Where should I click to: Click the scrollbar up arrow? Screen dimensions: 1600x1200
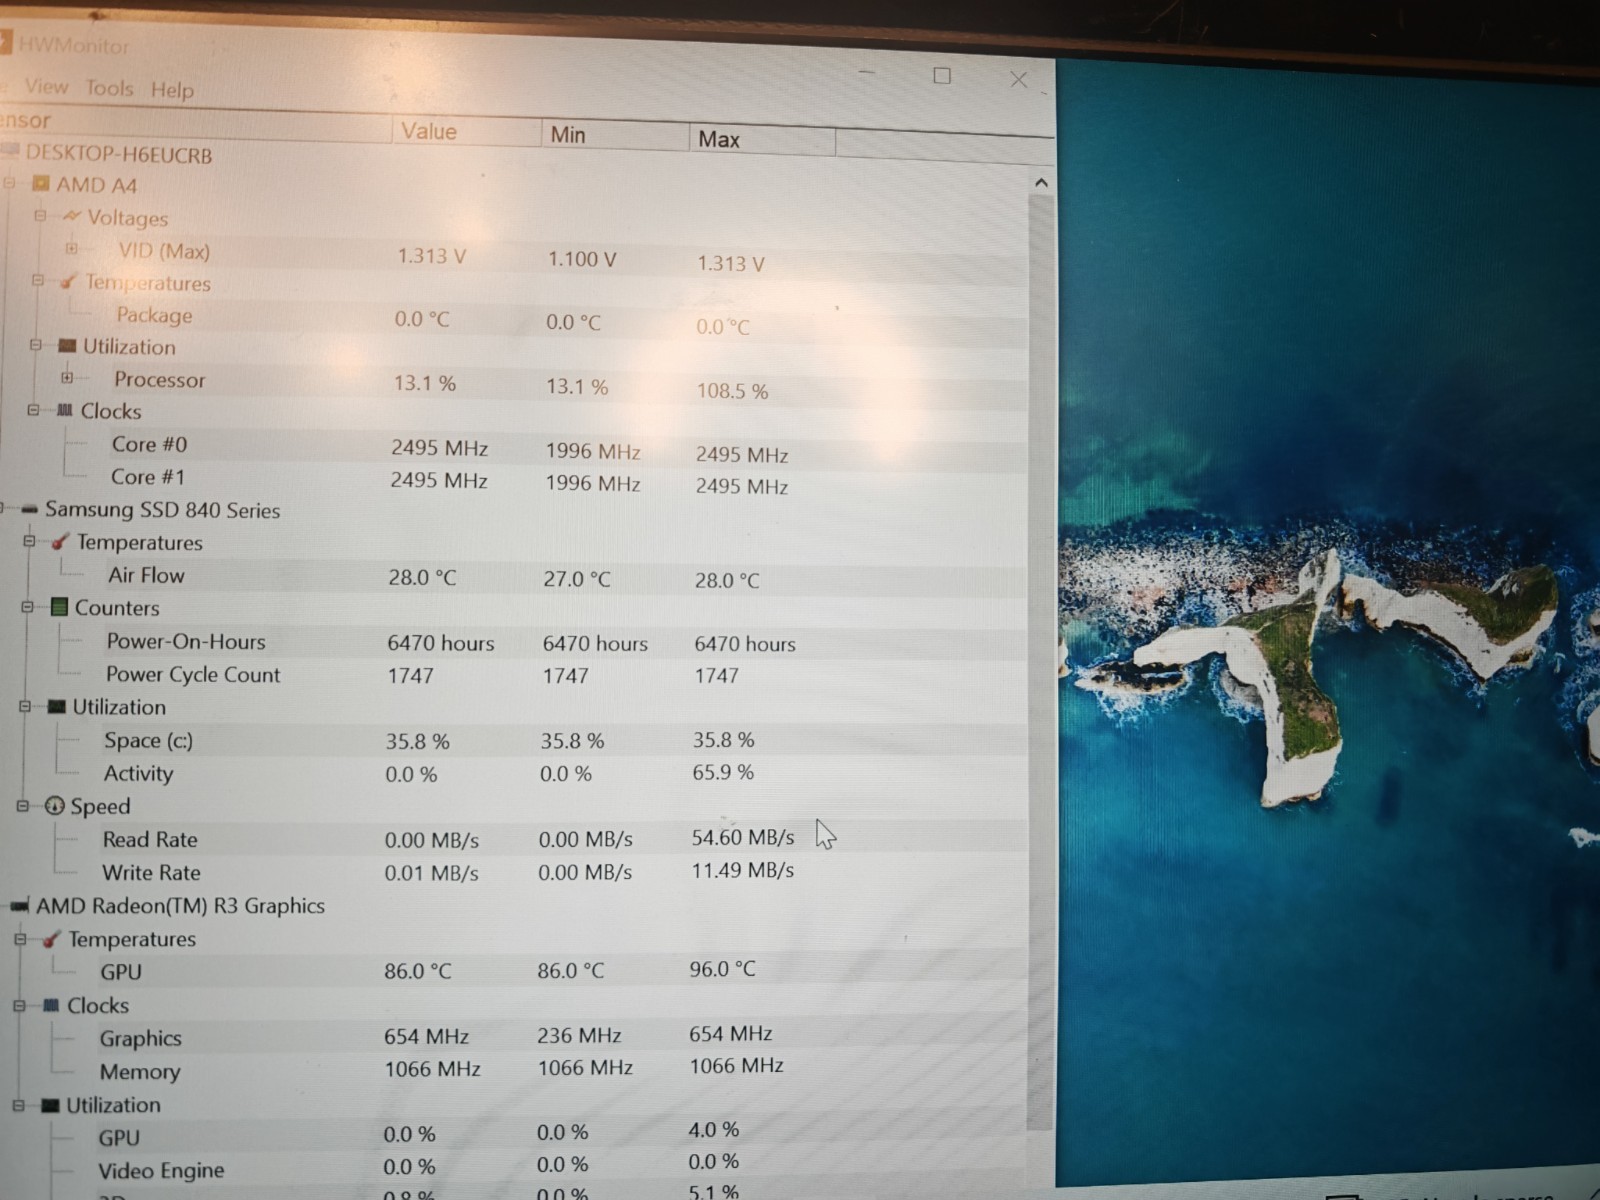coord(1041,183)
